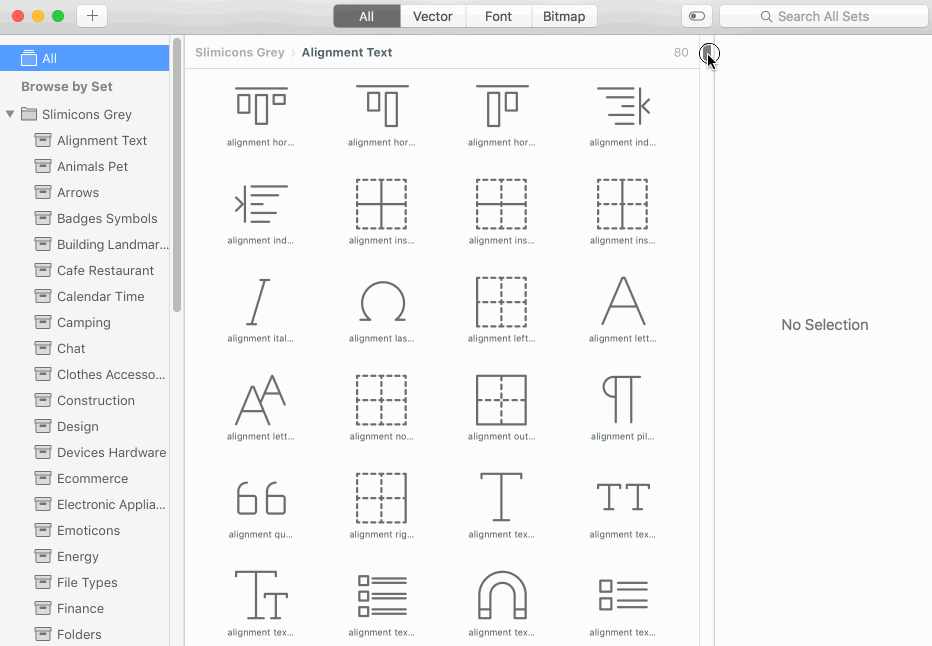Pick the small caps TT icon
The width and height of the screenshot is (932, 646).
[622, 498]
